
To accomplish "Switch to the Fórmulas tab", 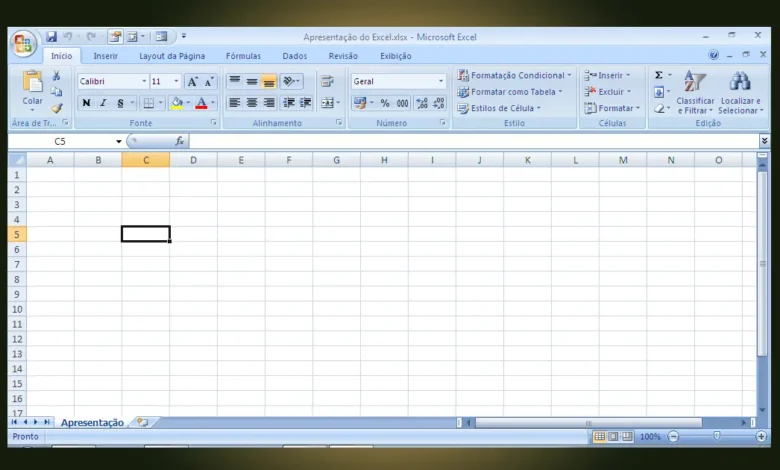I will tap(243, 56).
